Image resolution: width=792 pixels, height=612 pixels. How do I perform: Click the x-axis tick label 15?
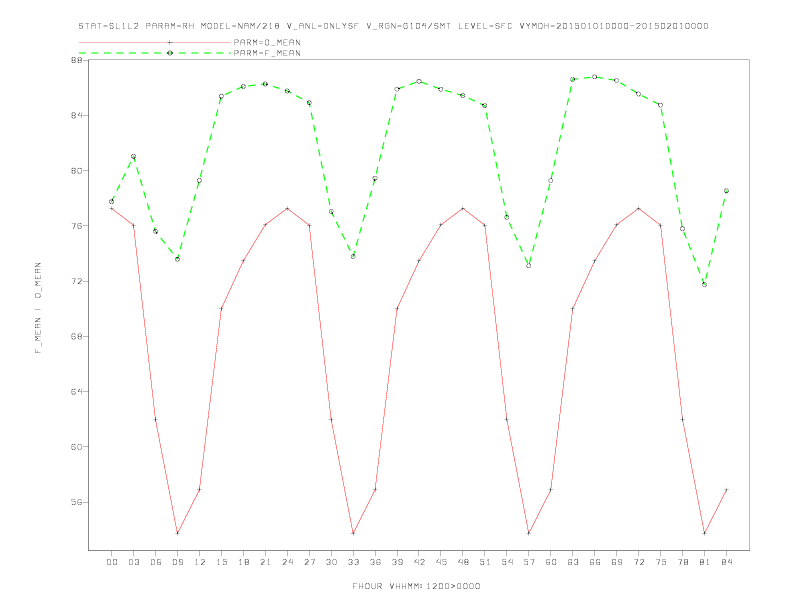221,562
